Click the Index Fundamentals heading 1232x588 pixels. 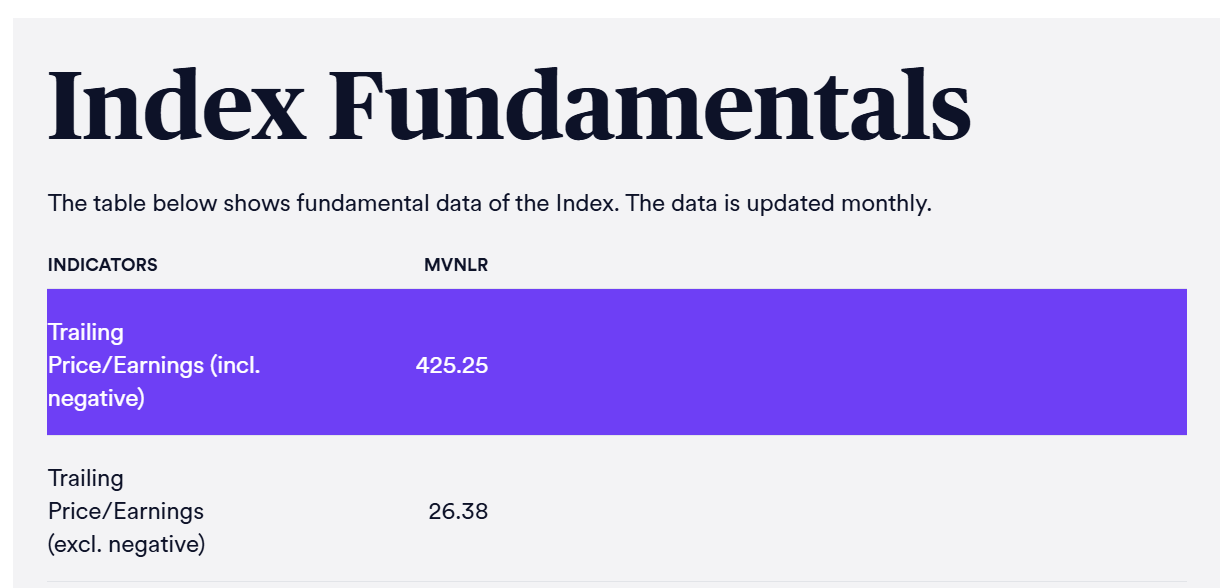click(x=508, y=105)
